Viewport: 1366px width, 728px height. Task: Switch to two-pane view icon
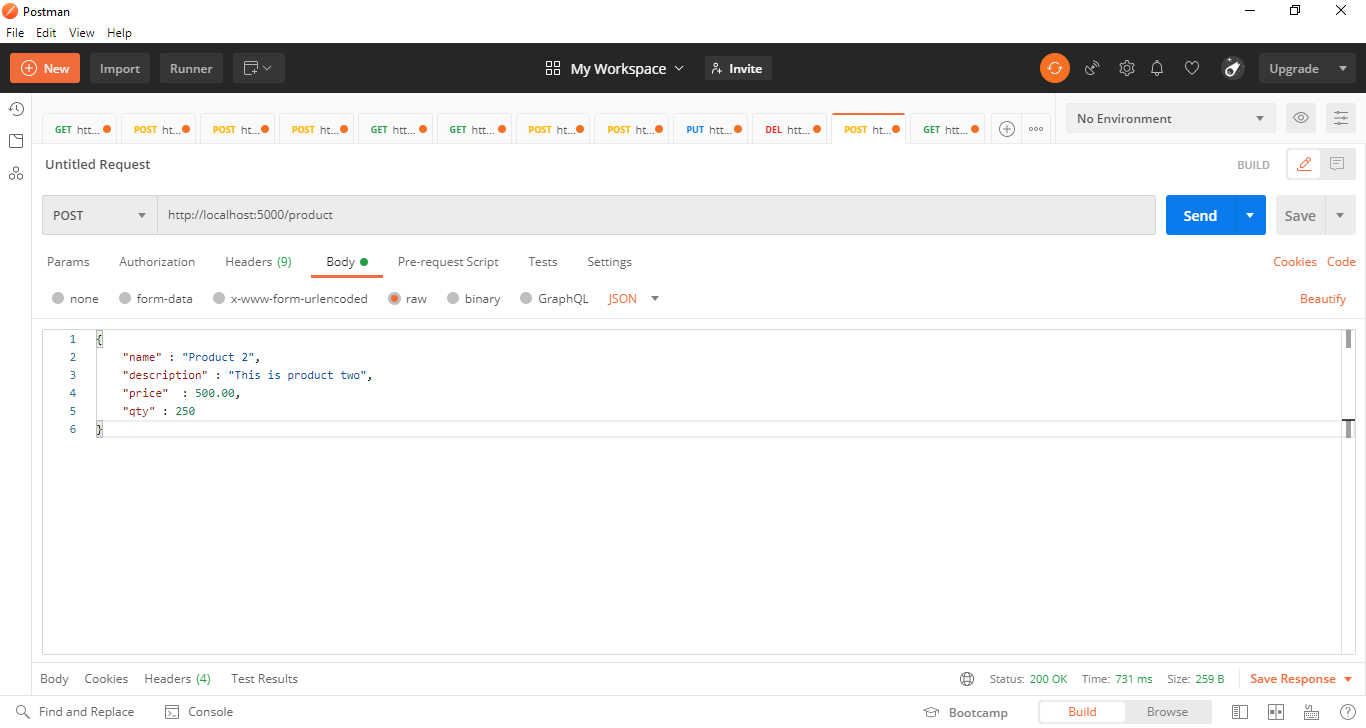coord(1276,712)
